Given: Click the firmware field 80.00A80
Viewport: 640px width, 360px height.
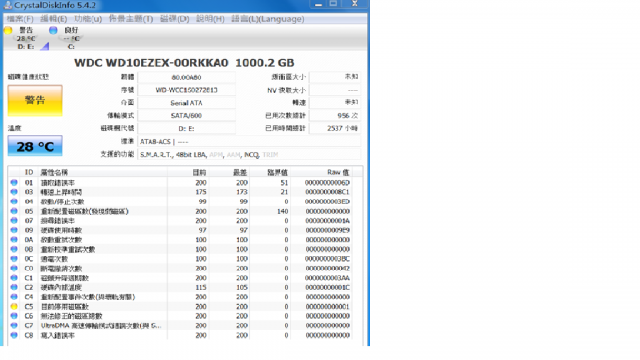Looking at the screenshot, I should click(x=187, y=77).
